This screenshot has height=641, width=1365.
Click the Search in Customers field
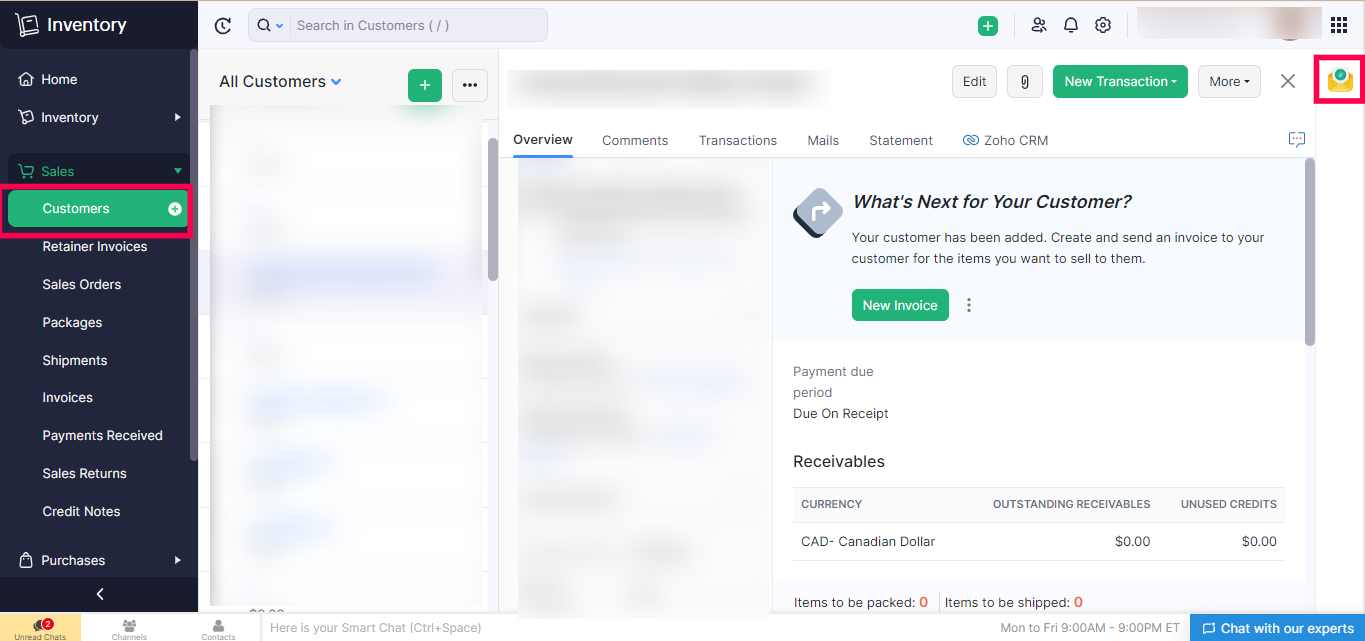[418, 26]
